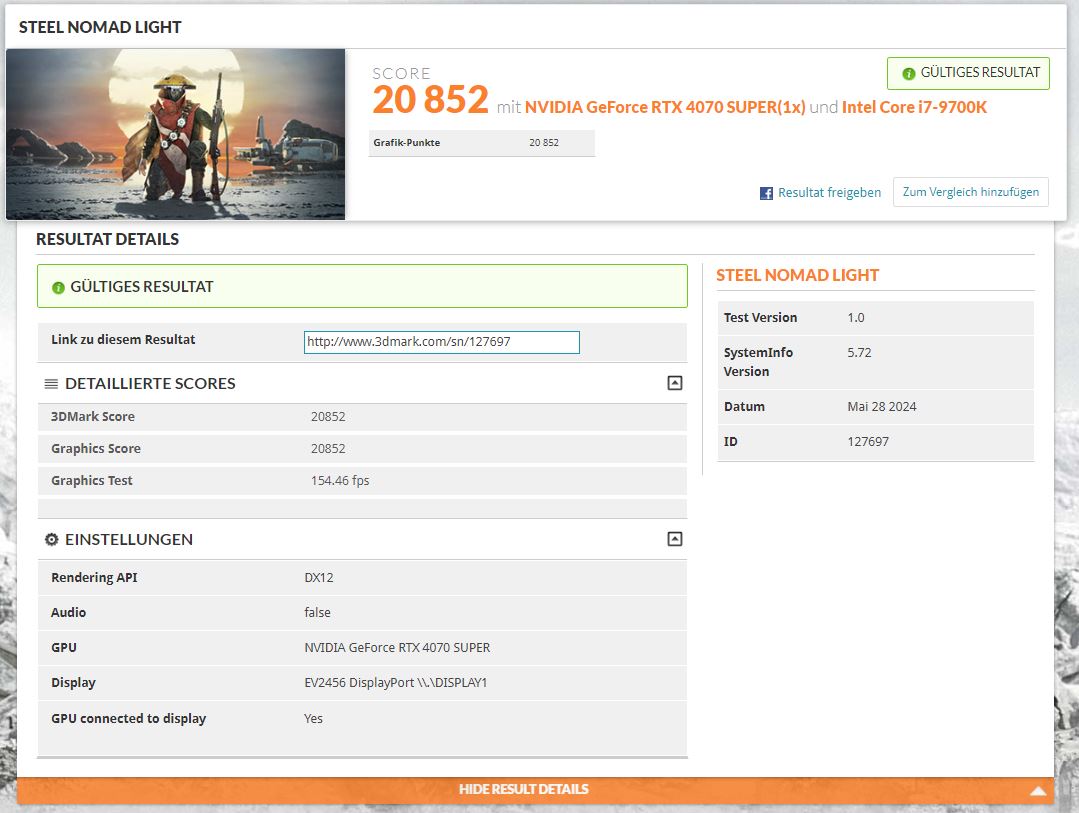The width and height of the screenshot is (1079, 813).
Task: Click the list icon beside DETAILLIERTE SCORES
Action: (51, 384)
